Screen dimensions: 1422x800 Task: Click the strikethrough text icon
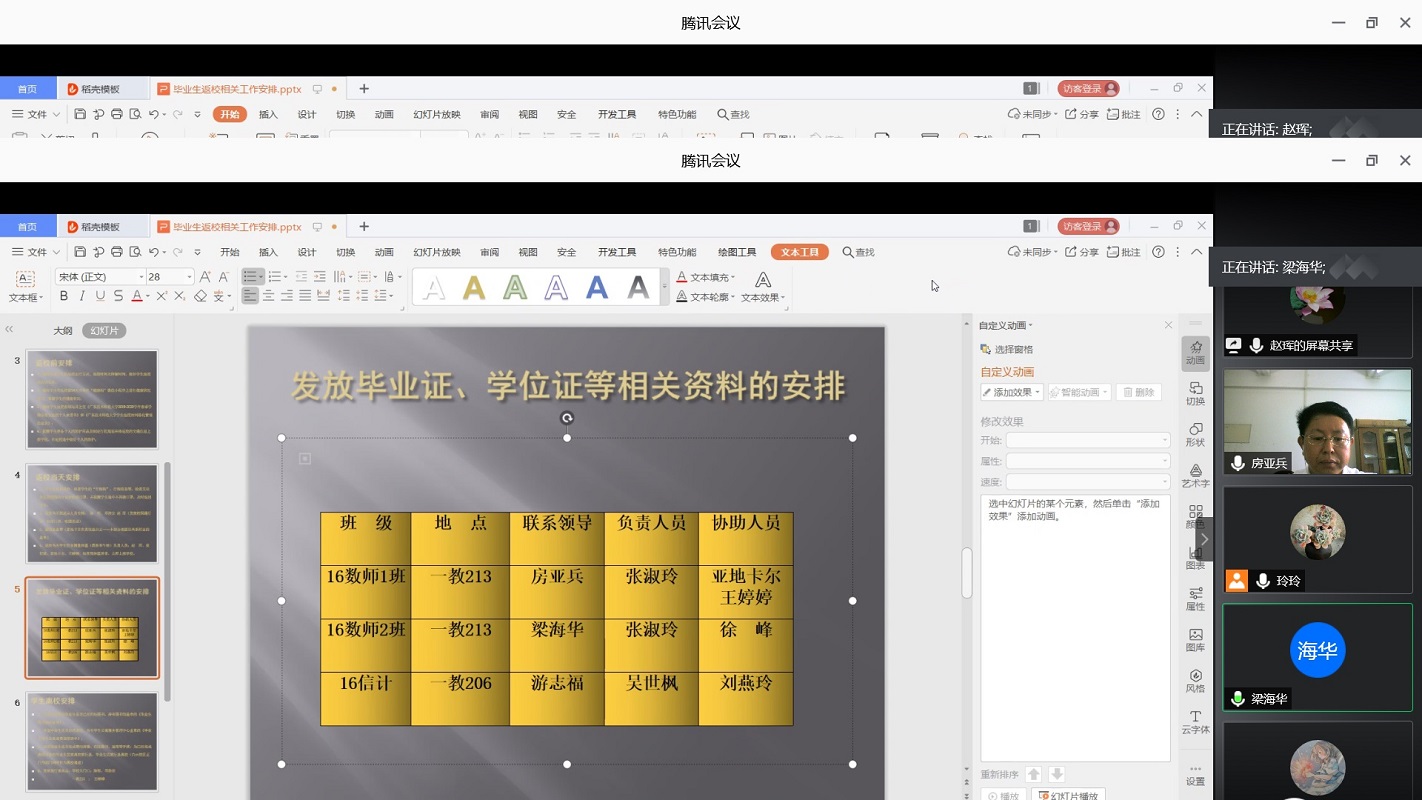tap(118, 296)
